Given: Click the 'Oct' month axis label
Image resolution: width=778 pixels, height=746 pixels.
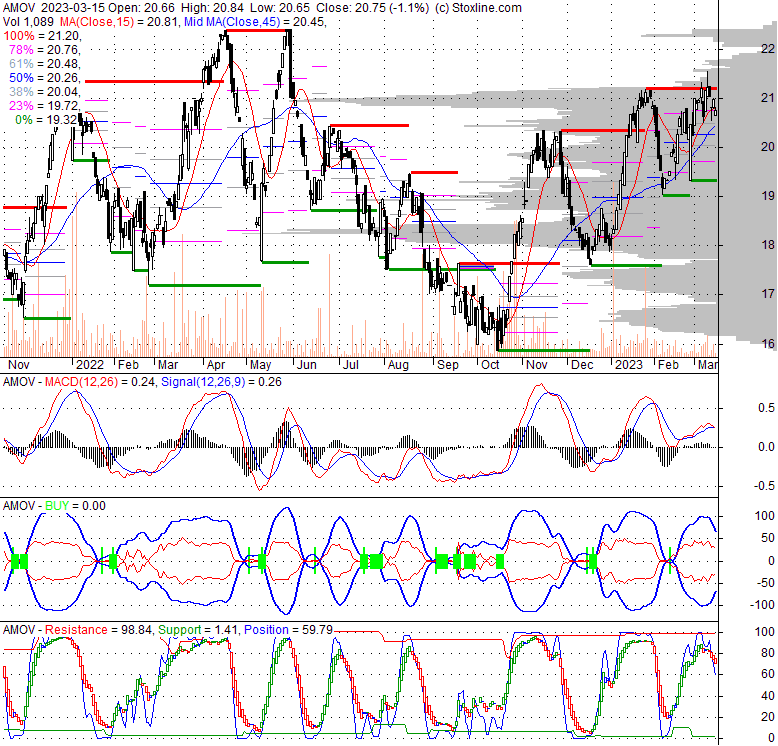Looking at the screenshot, I should coord(490,365).
